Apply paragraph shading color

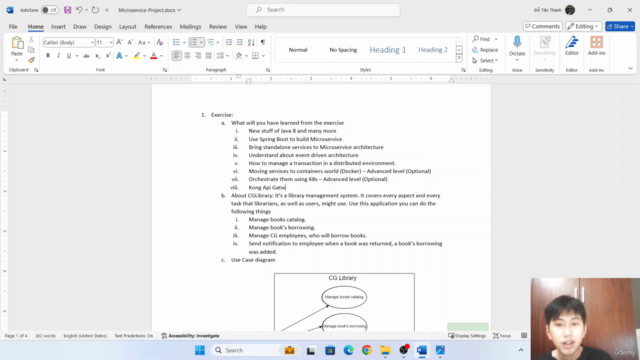click(238, 56)
